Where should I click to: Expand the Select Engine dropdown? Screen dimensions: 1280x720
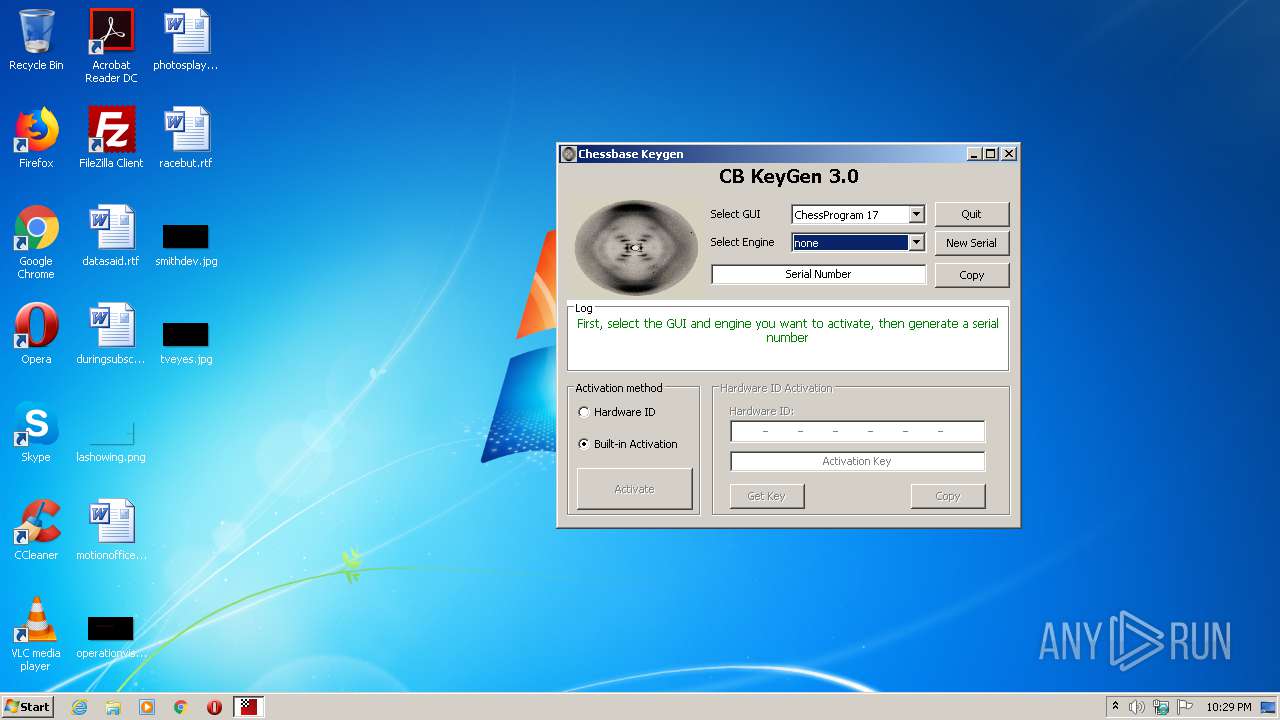(x=916, y=242)
